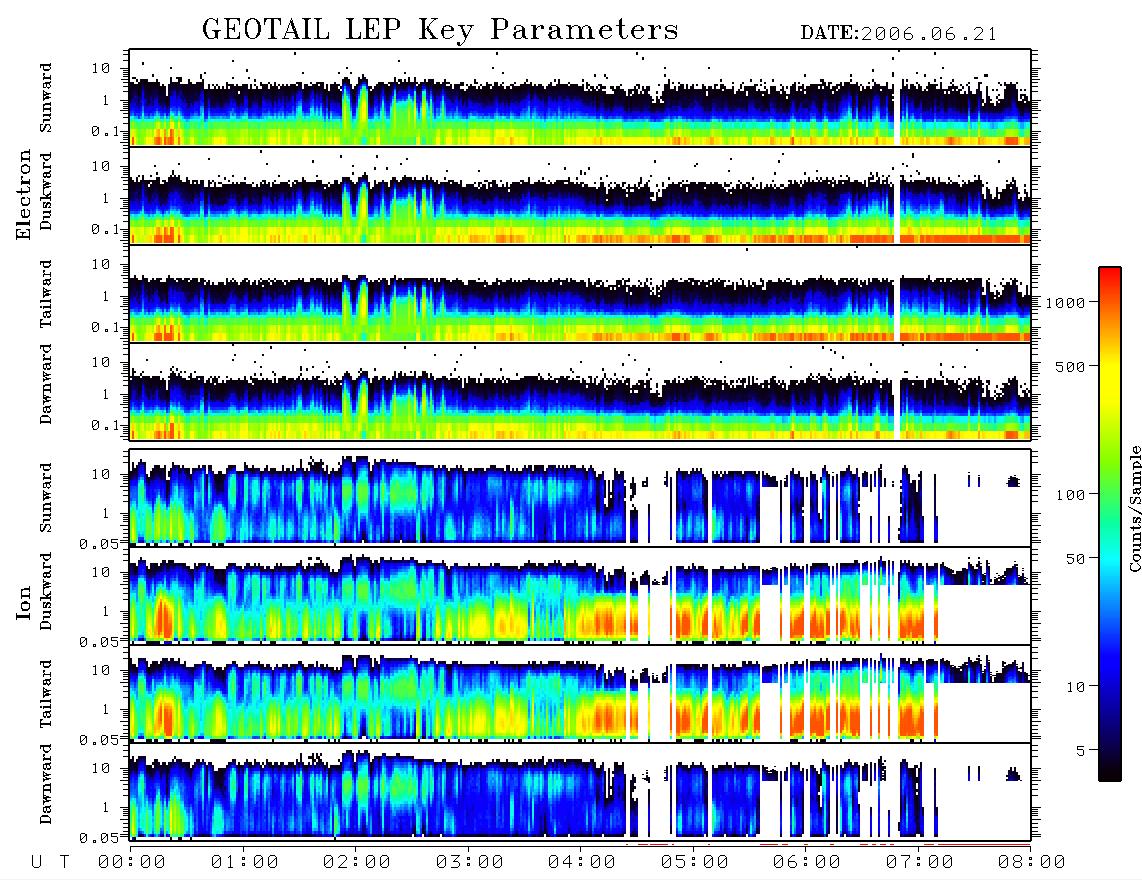Click the title 'GEOTAIL LEP Key Parameters'

pos(440,30)
